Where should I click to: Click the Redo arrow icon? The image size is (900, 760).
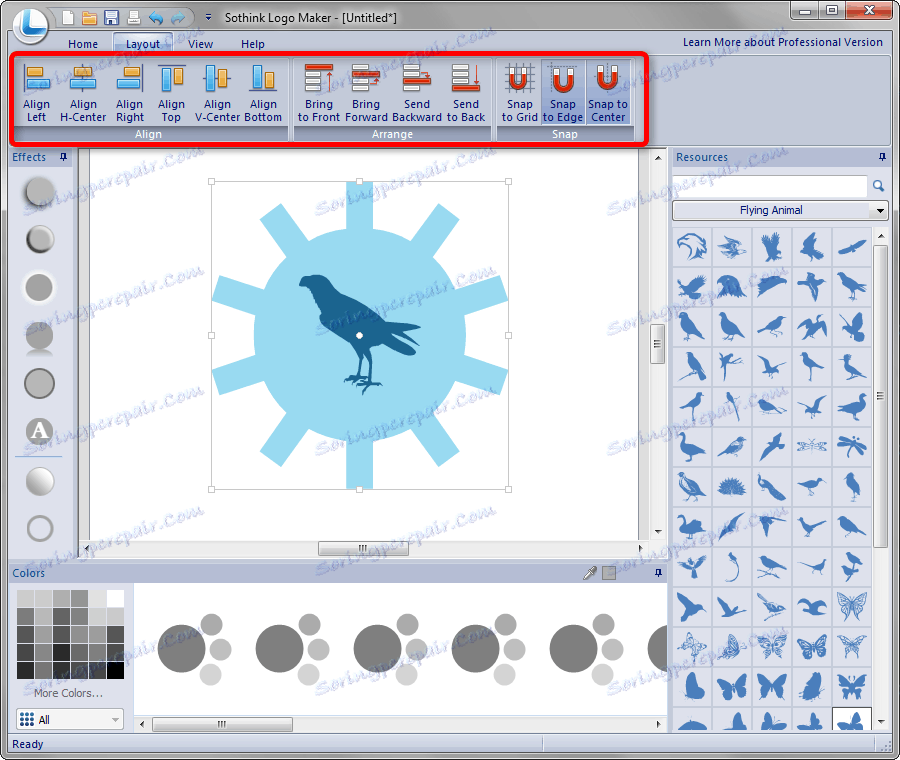tap(179, 18)
